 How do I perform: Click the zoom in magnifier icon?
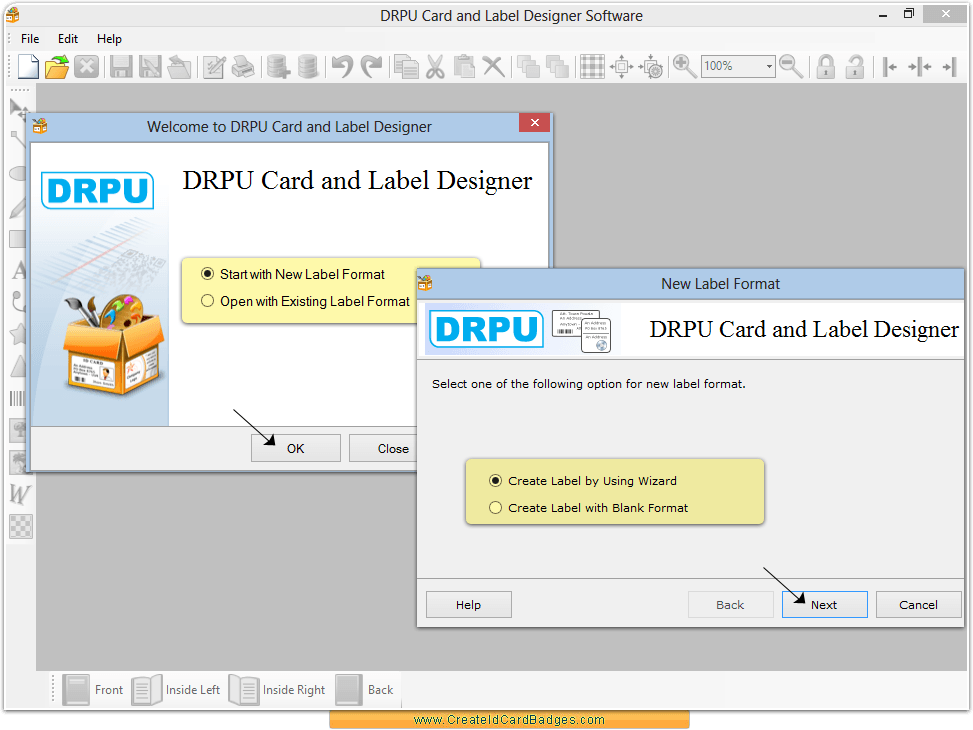[684, 66]
